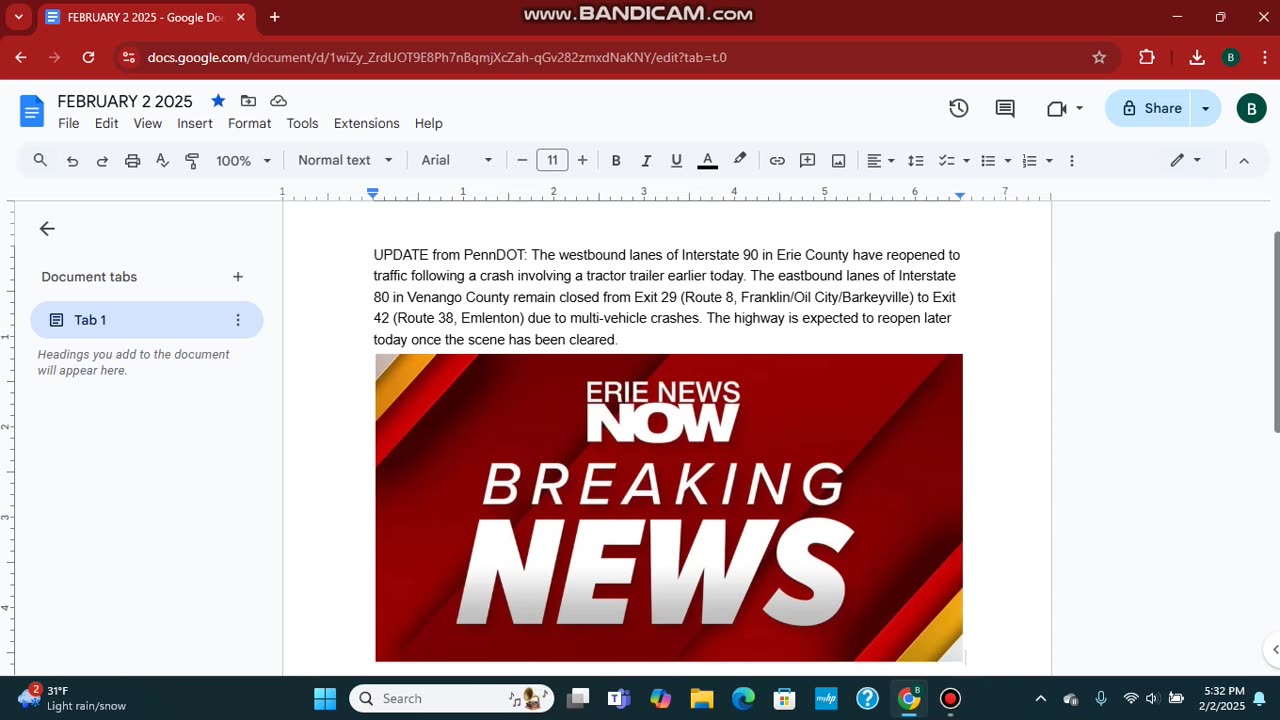The width and height of the screenshot is (1280, 720).
Task: View the cloud save status
Action: pos(279,101)
